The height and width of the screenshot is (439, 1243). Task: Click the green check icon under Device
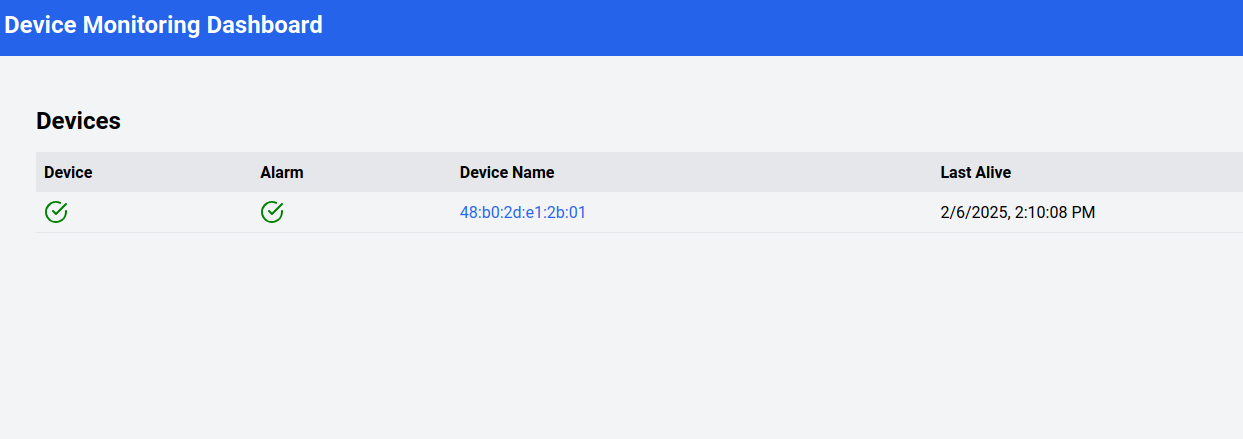(x=56, y=212)
